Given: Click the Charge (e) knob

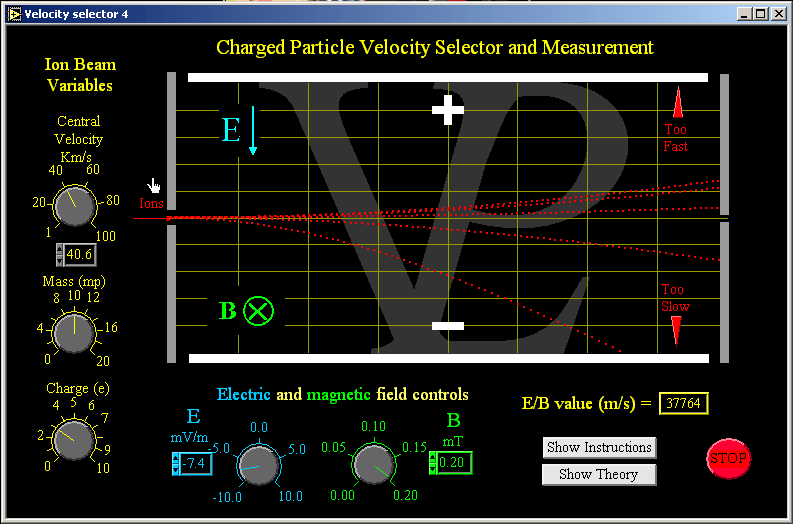Looking at the screenshot, I should tap(72, 438).
